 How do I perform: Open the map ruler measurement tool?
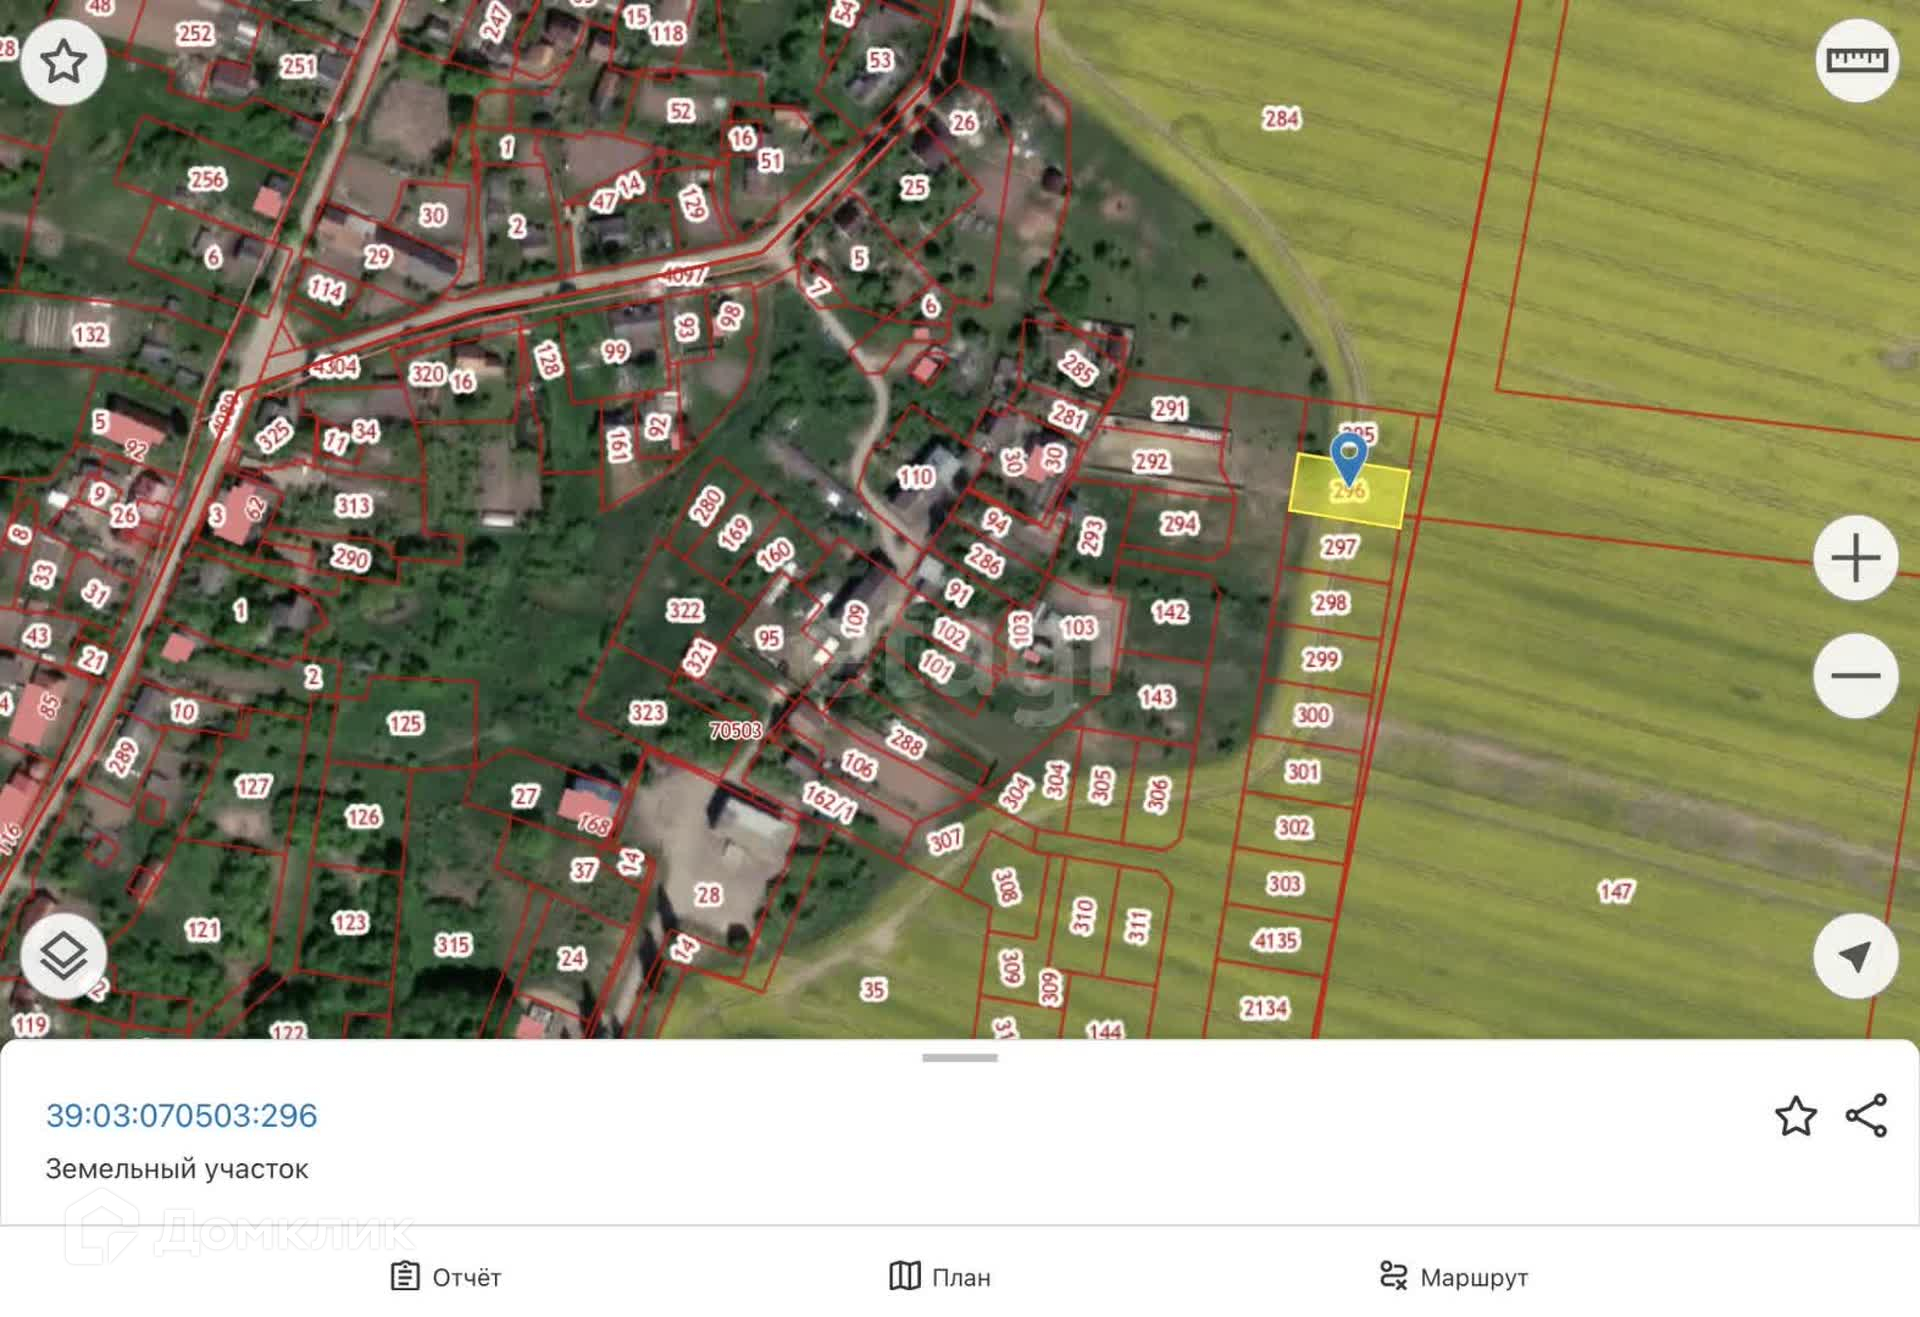click(1856, 60)
